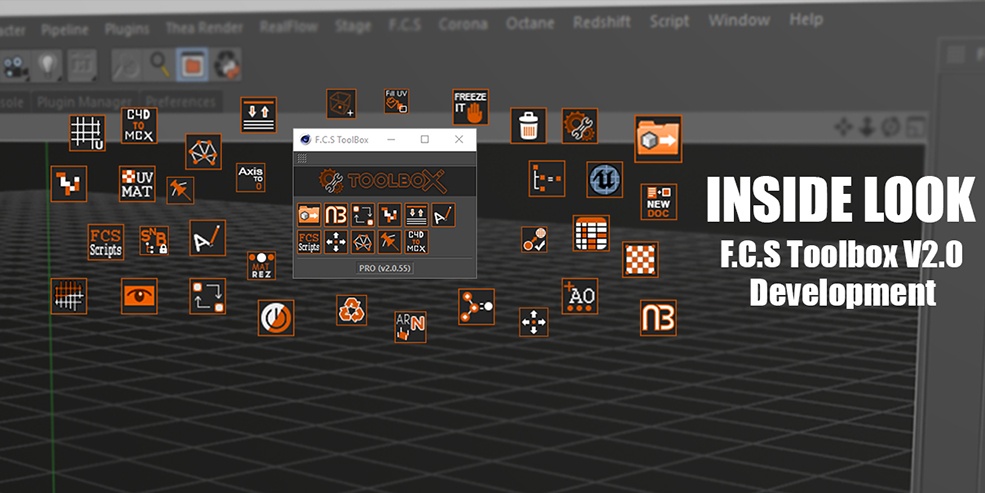The height and width of the screenshot is (493, 985).
Task: Switch to the Preferences tab
Action: pyautogui.click(x=181, y=101)
